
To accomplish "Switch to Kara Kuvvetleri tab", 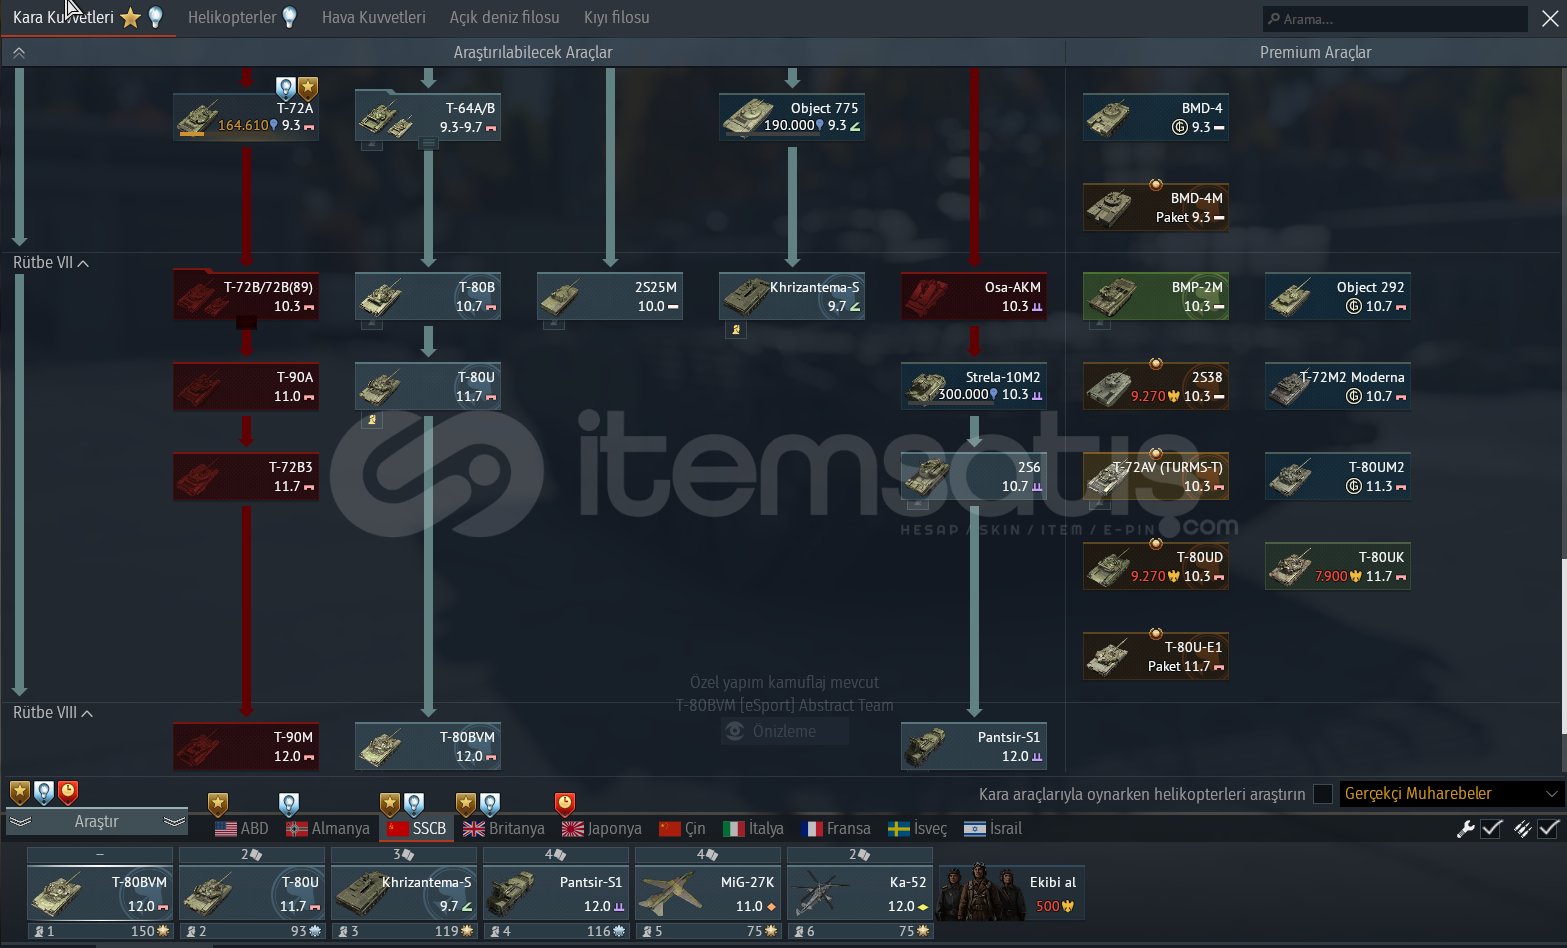I will [63, 17].
